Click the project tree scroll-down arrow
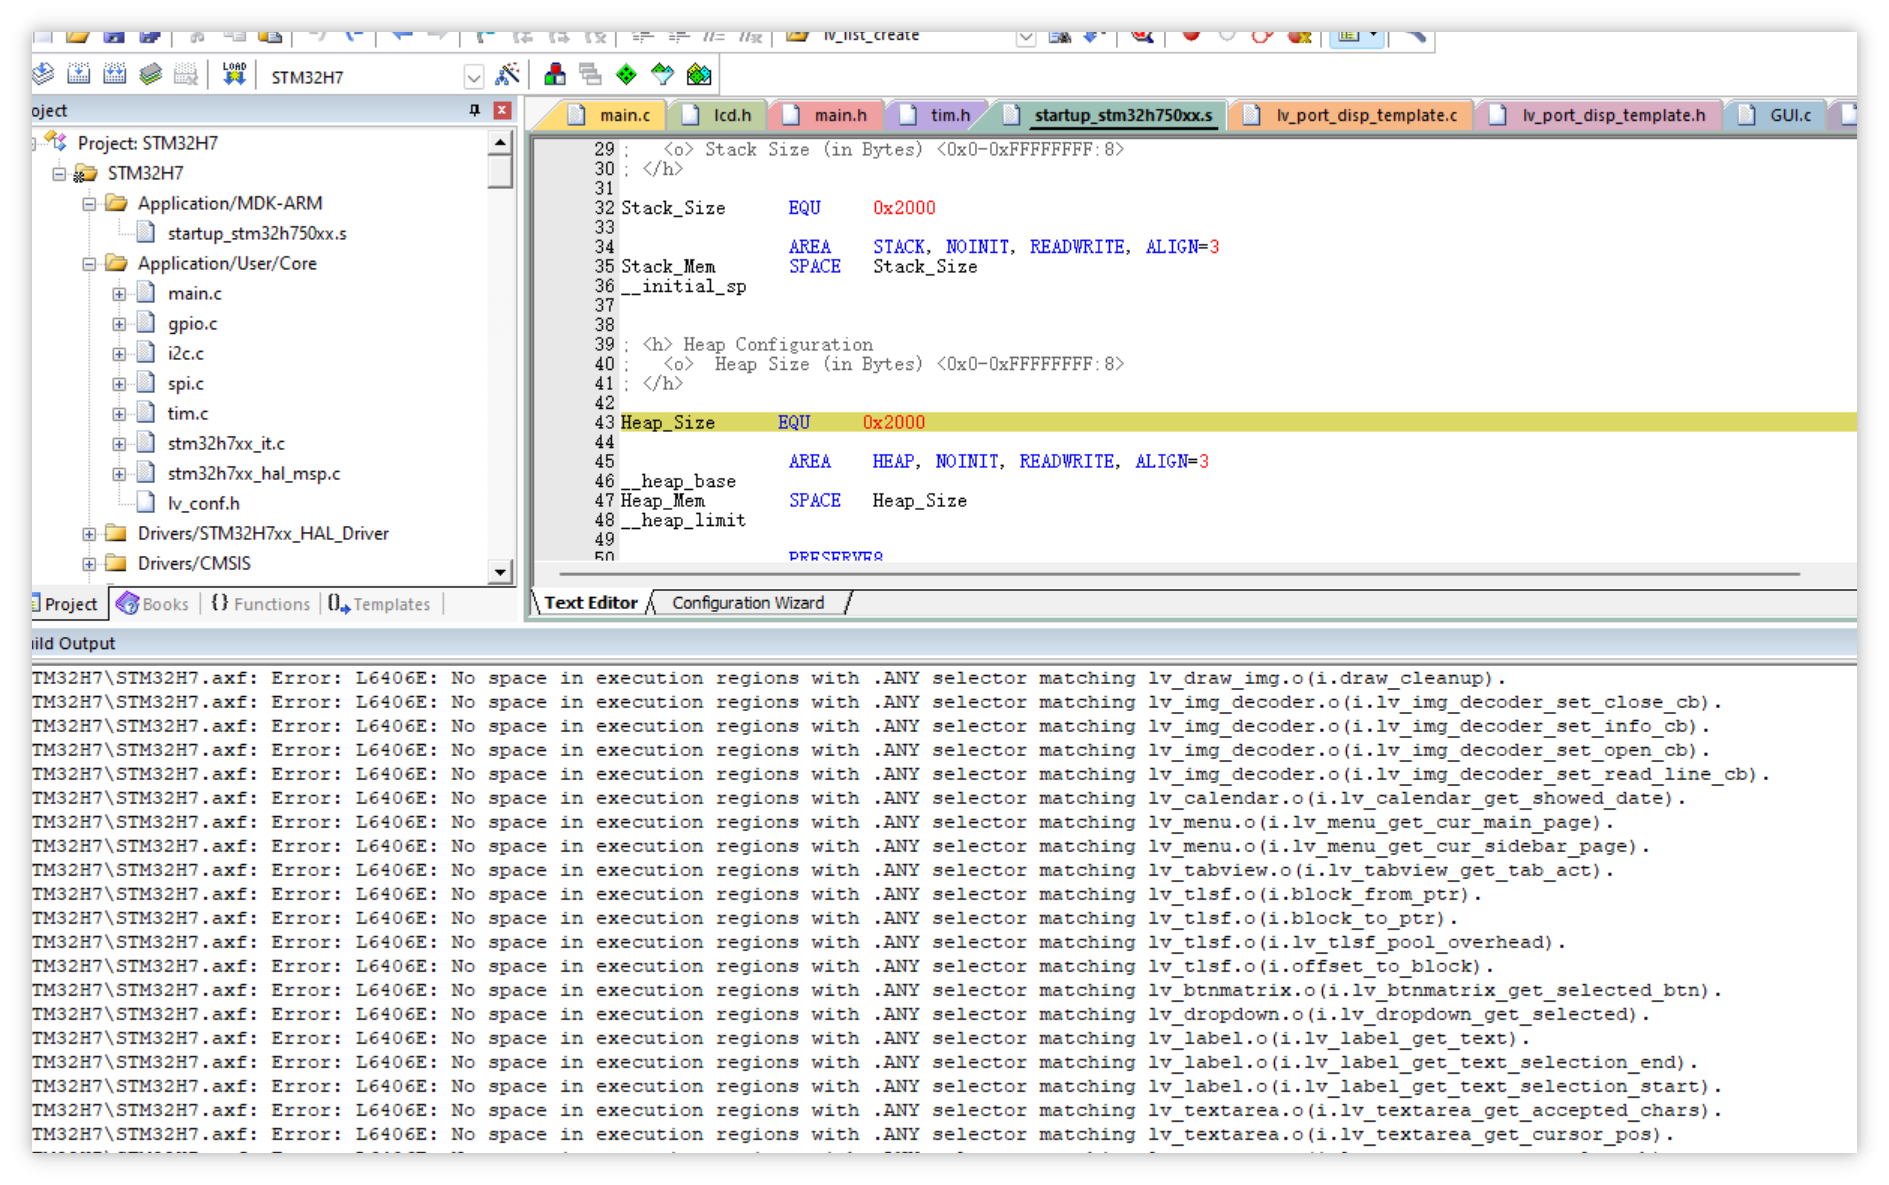The width and height of the screenshot is (1889, 1185). coord(500,572)
